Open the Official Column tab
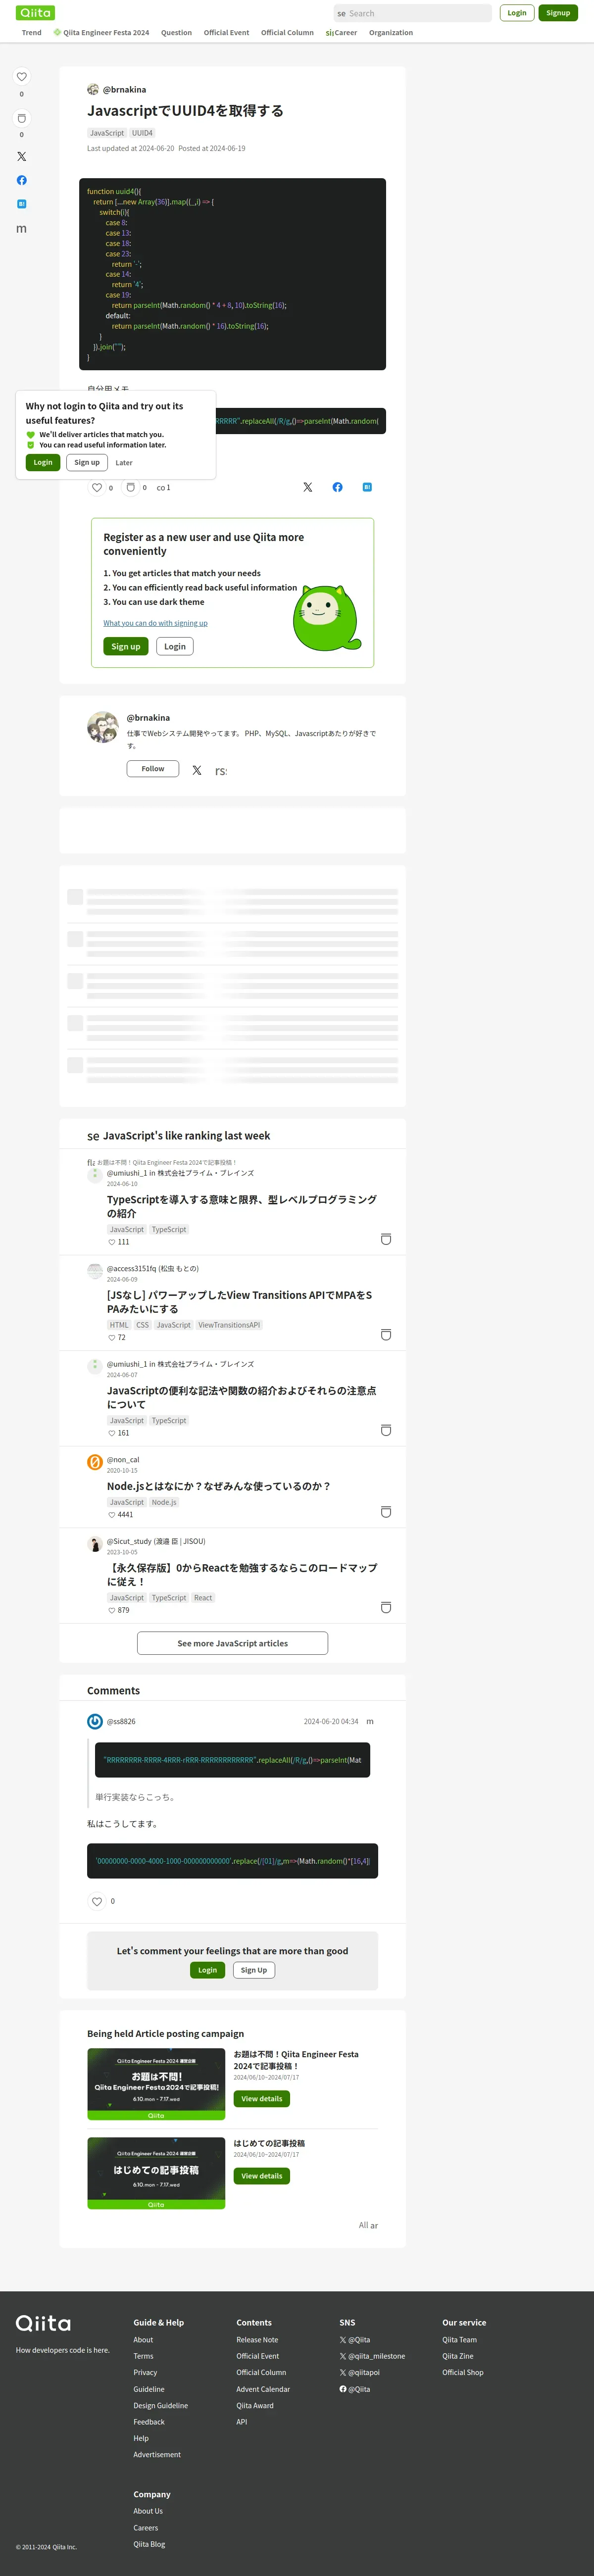 tap(287, 33)
